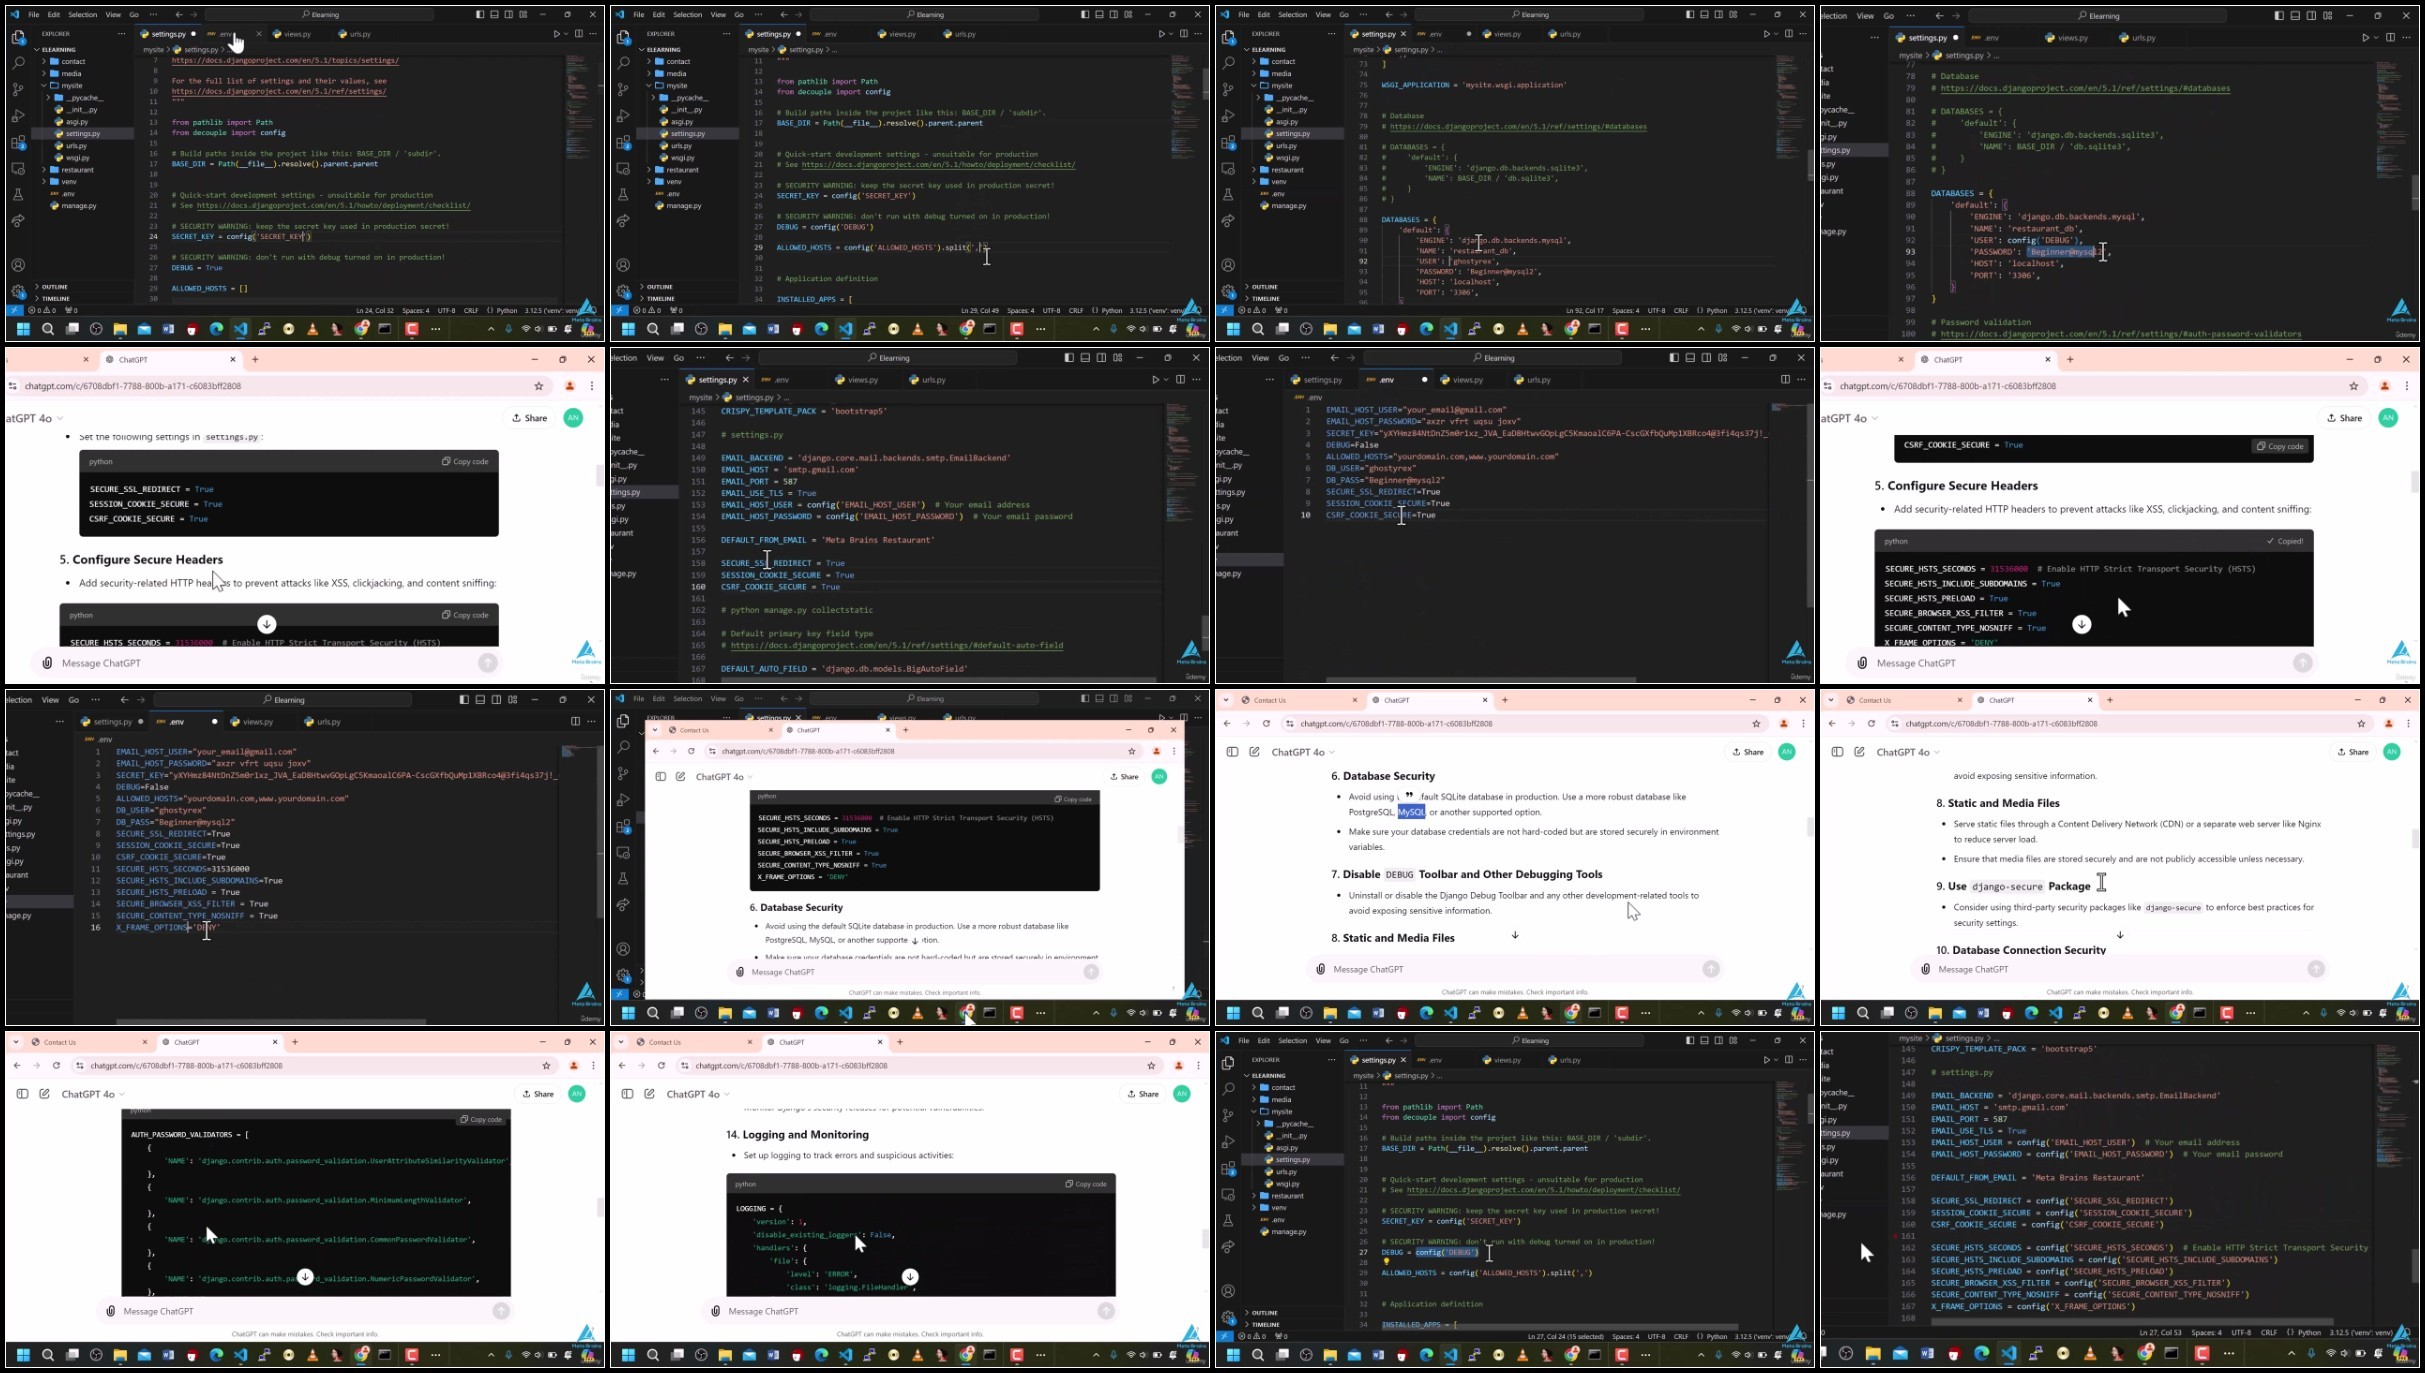Copy code of the LOGGING block
The image size is (2425, 1373).
pyautogui.click(x=1086, y=1184)
